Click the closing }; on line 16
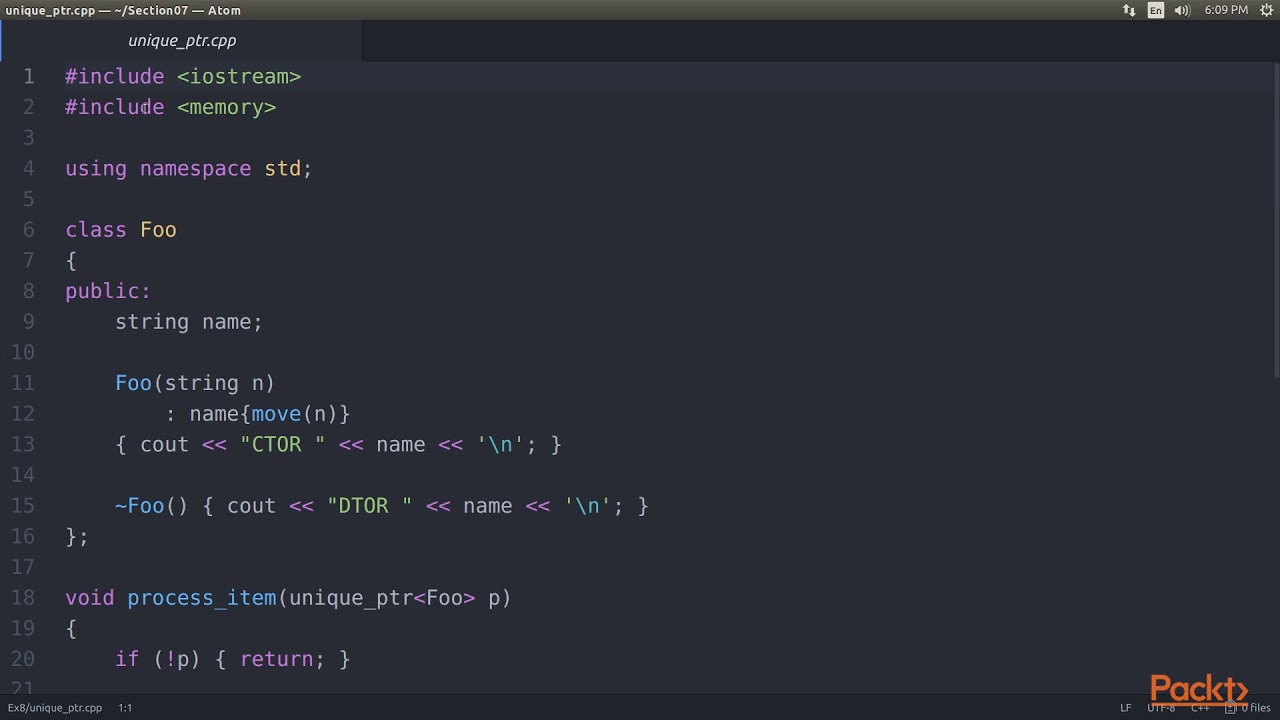The width and height of the screenshot is (1280, 720). [77, 537]
